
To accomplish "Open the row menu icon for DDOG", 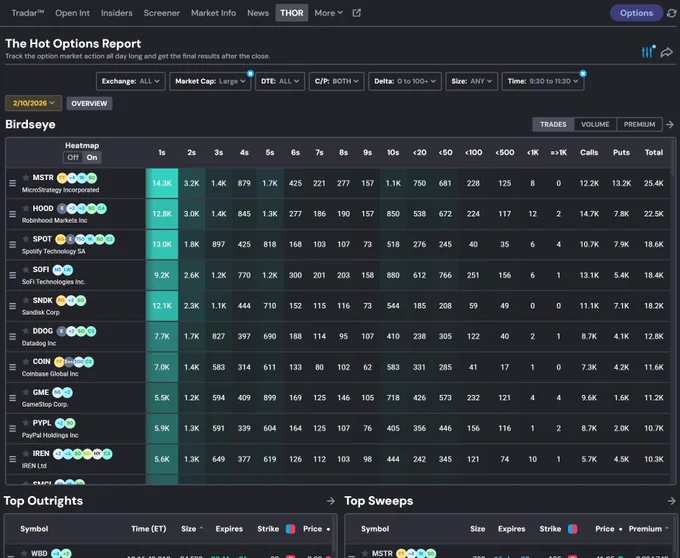I will (x=13, y=336).
